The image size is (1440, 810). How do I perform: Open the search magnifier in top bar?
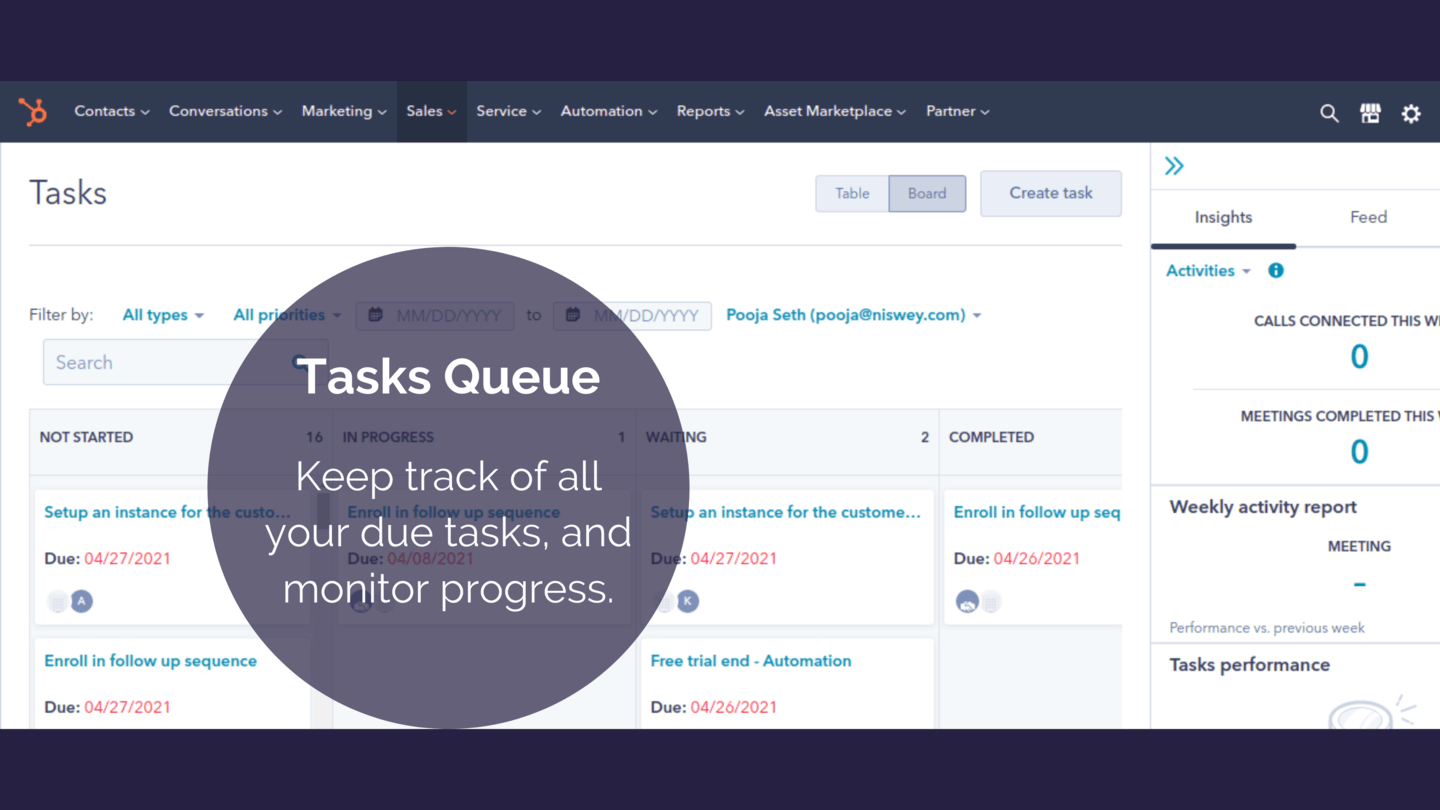1328,113
